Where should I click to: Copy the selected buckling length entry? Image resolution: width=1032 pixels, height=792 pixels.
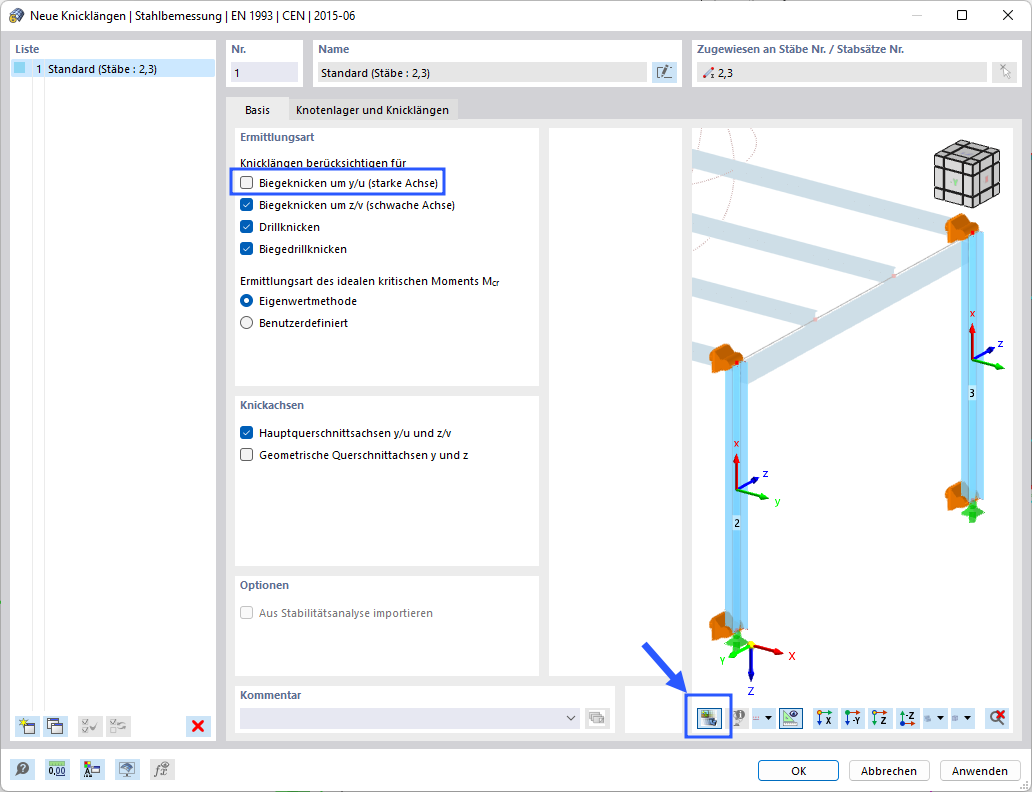click(55, 726)
